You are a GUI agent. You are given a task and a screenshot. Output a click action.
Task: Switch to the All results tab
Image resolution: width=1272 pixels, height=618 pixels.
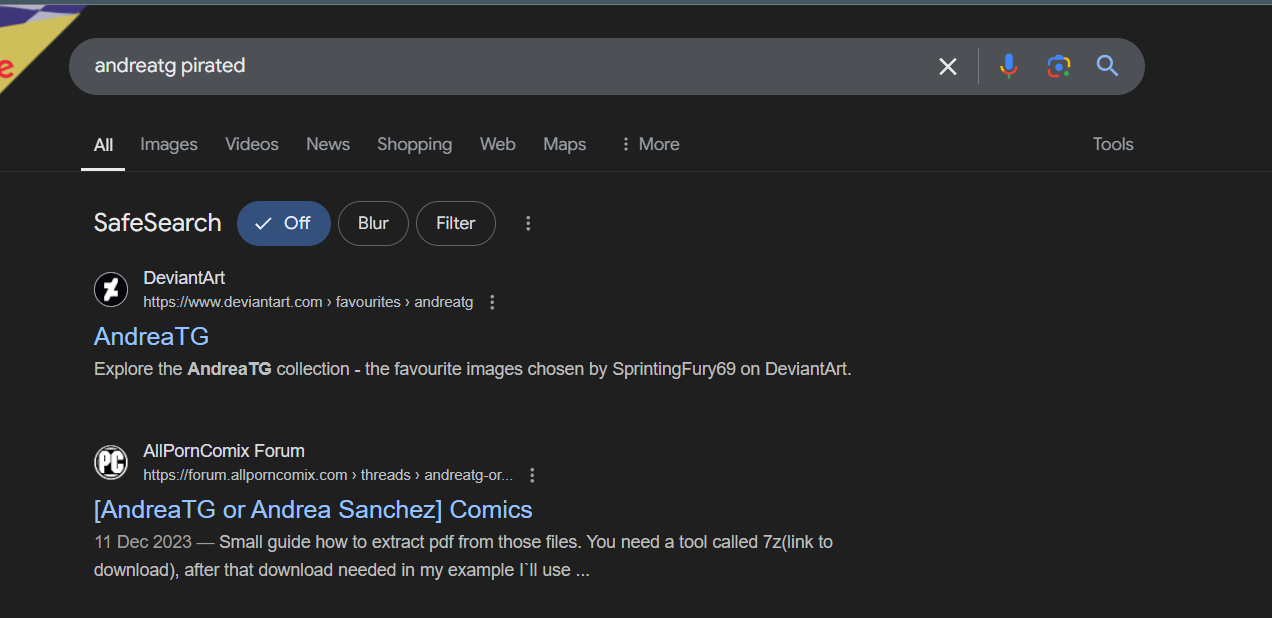pyautogui.click(x=103, y=145)
